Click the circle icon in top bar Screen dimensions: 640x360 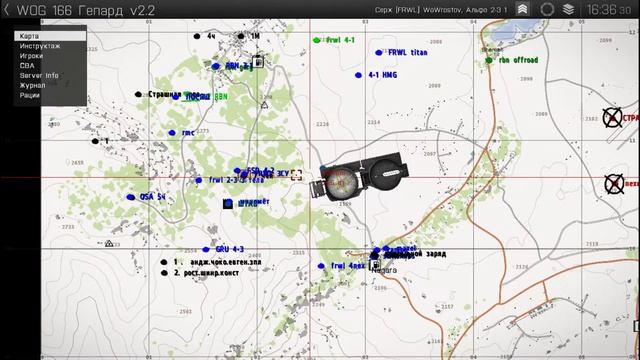point(547,9)
